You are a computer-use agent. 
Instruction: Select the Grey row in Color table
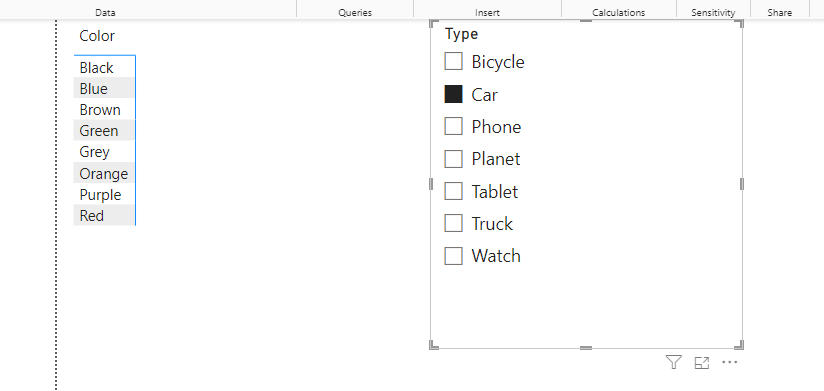click(105, 152)
